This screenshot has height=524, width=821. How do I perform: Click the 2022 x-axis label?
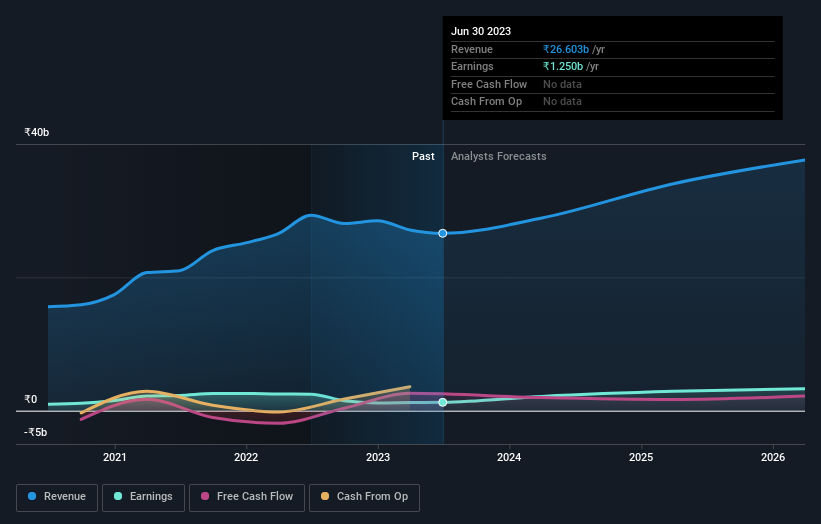tap(246, 458)
